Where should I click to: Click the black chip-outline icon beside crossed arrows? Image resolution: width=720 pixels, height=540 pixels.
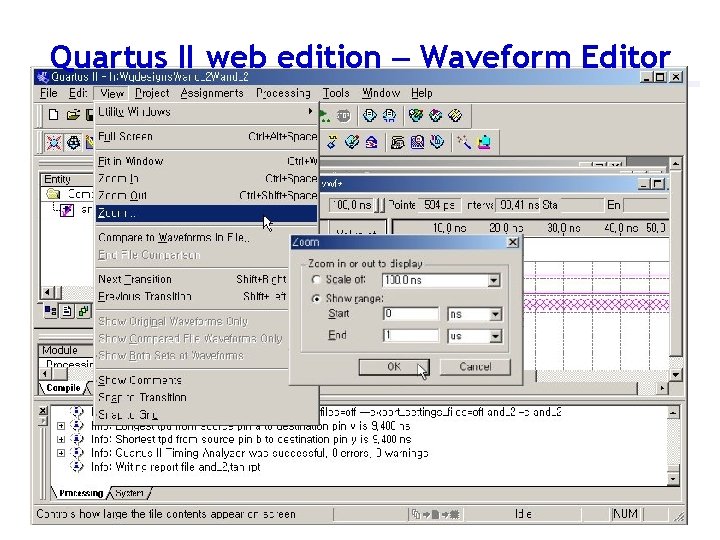73,143
